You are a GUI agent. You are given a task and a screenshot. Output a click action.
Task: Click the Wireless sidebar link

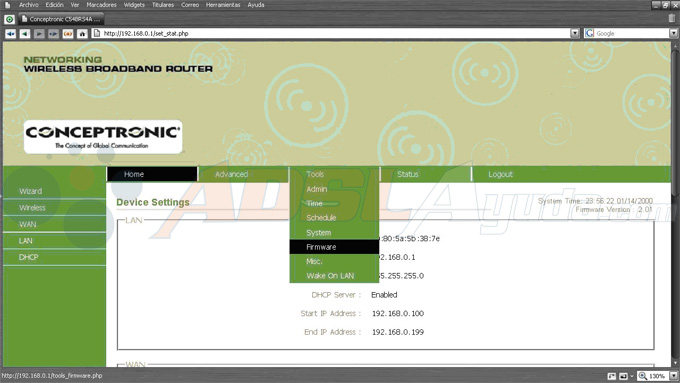tap(32, 208)
